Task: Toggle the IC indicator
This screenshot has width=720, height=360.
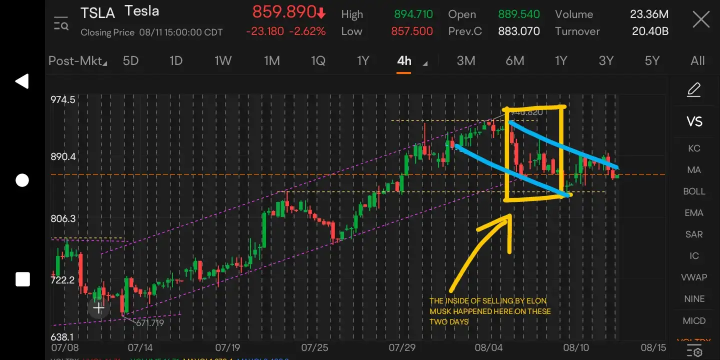Action: coord(694,256)
